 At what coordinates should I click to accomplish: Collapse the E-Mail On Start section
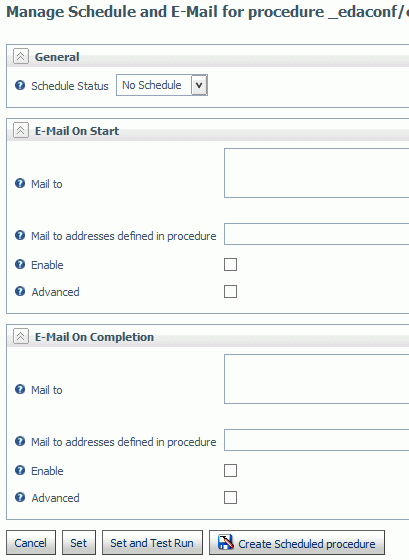pyautogui.click(x=21, y=130)
